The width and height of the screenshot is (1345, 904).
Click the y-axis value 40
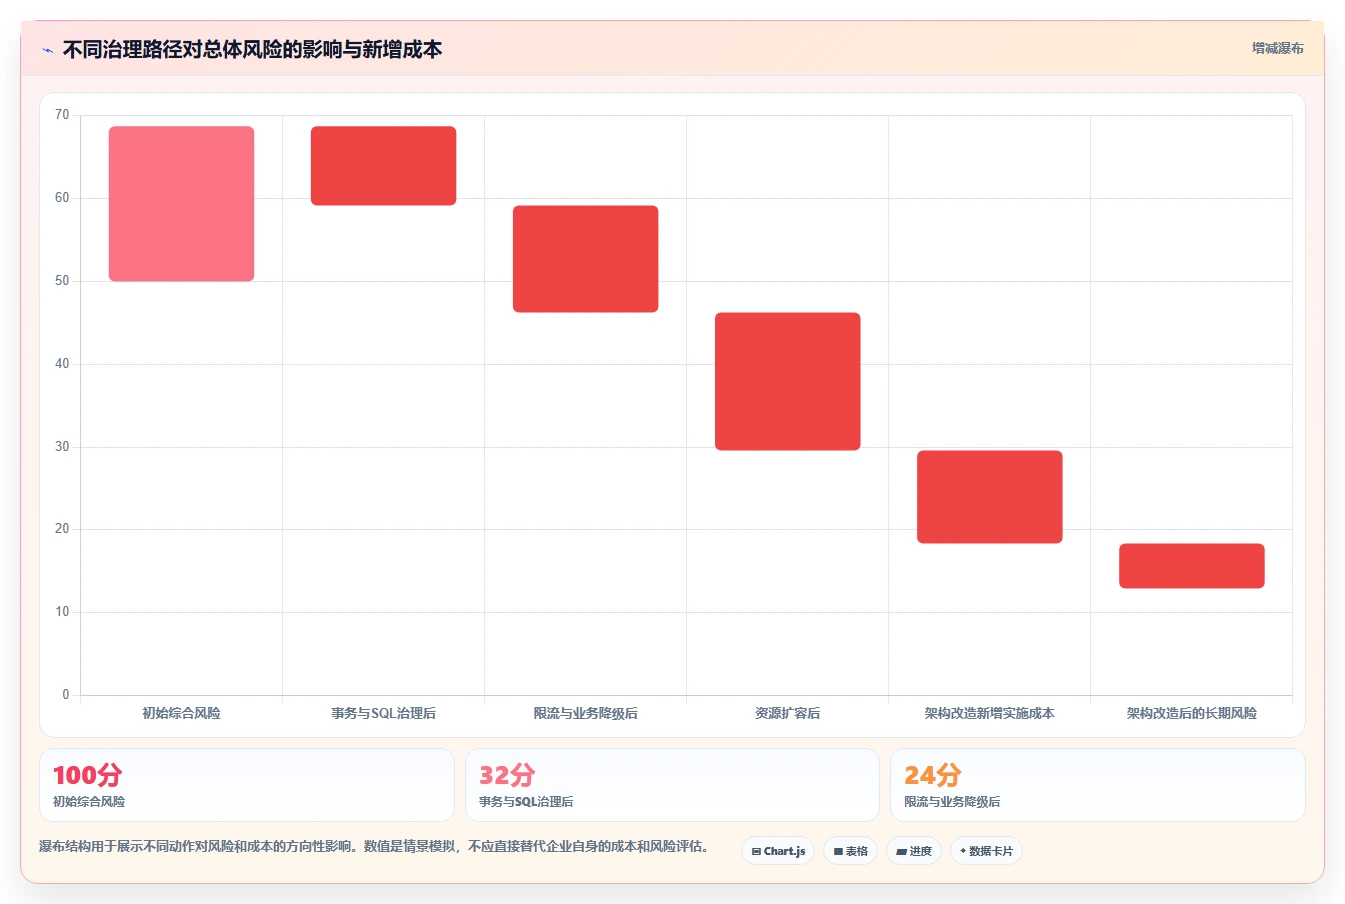tap(62, 364)
